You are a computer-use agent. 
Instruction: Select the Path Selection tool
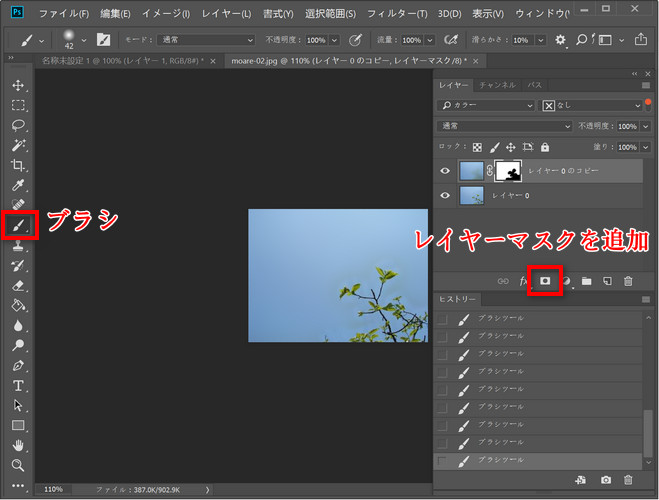(18, 405)
